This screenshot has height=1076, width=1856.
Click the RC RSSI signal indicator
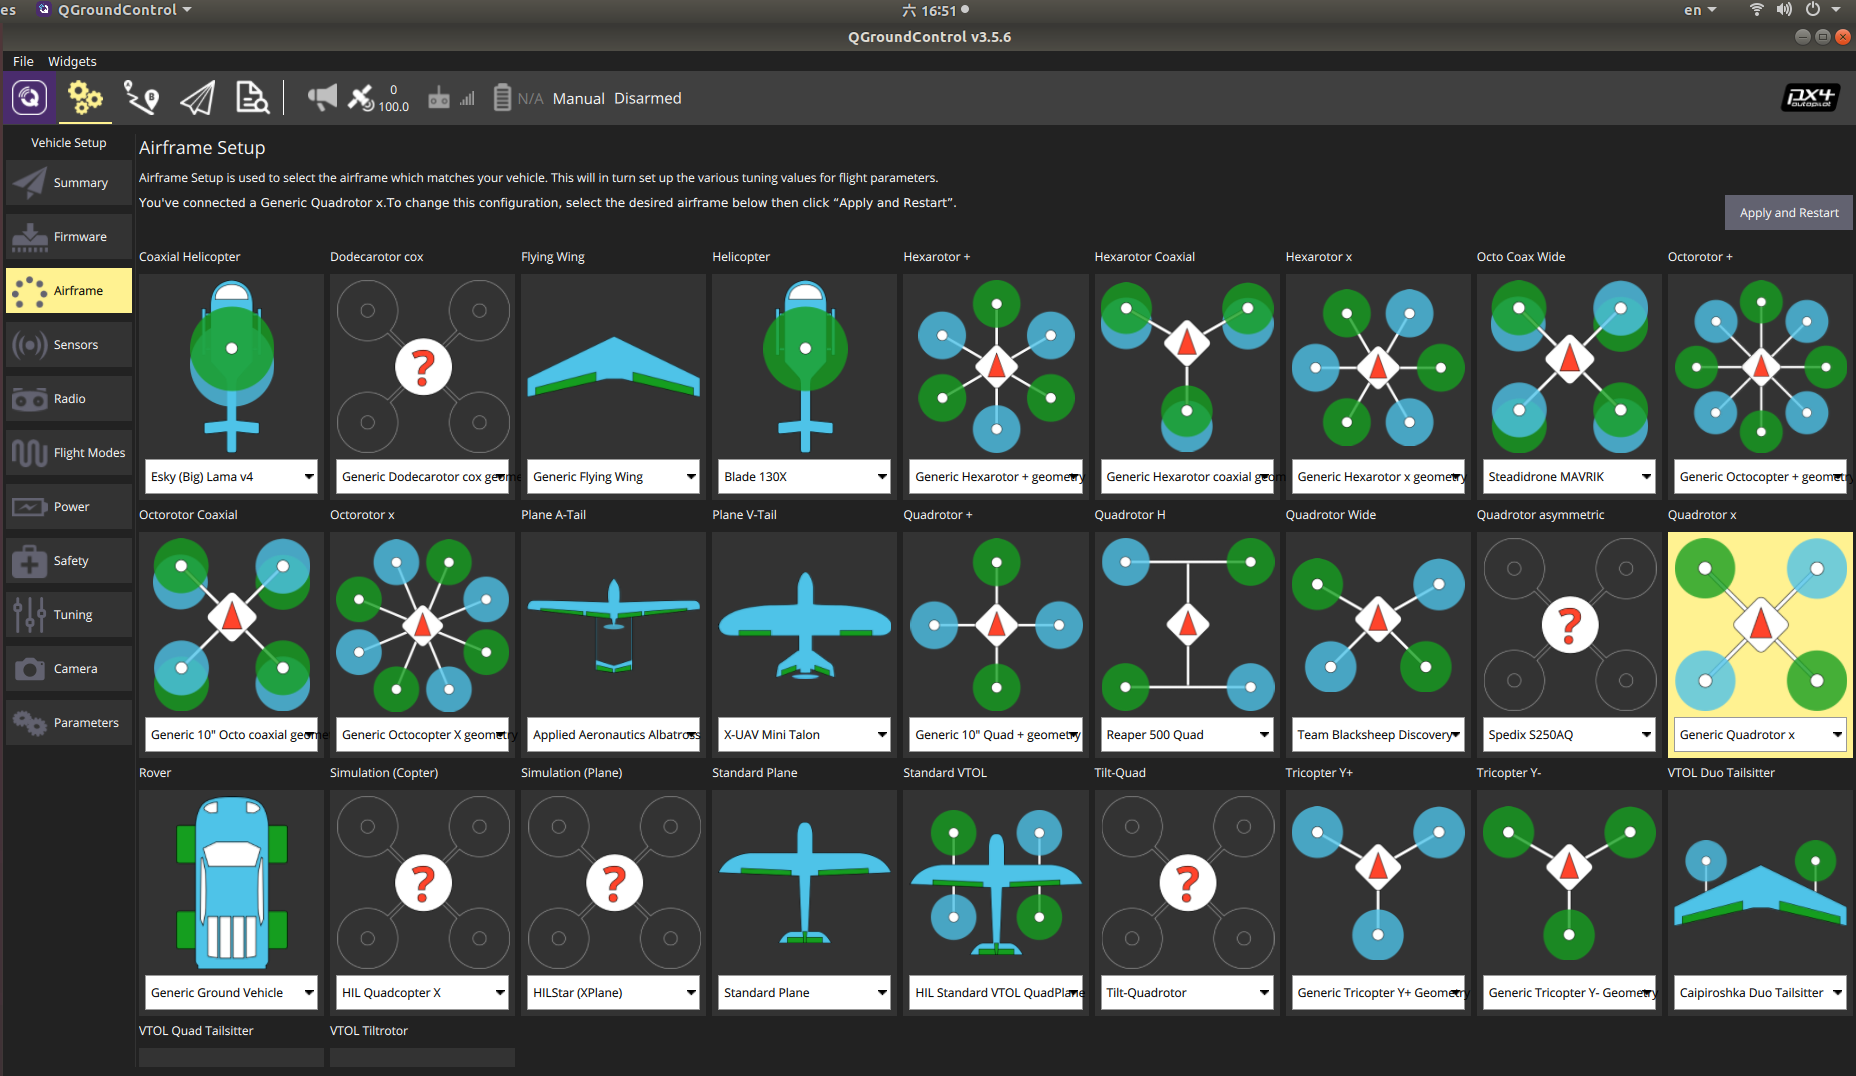coord(451,98)
